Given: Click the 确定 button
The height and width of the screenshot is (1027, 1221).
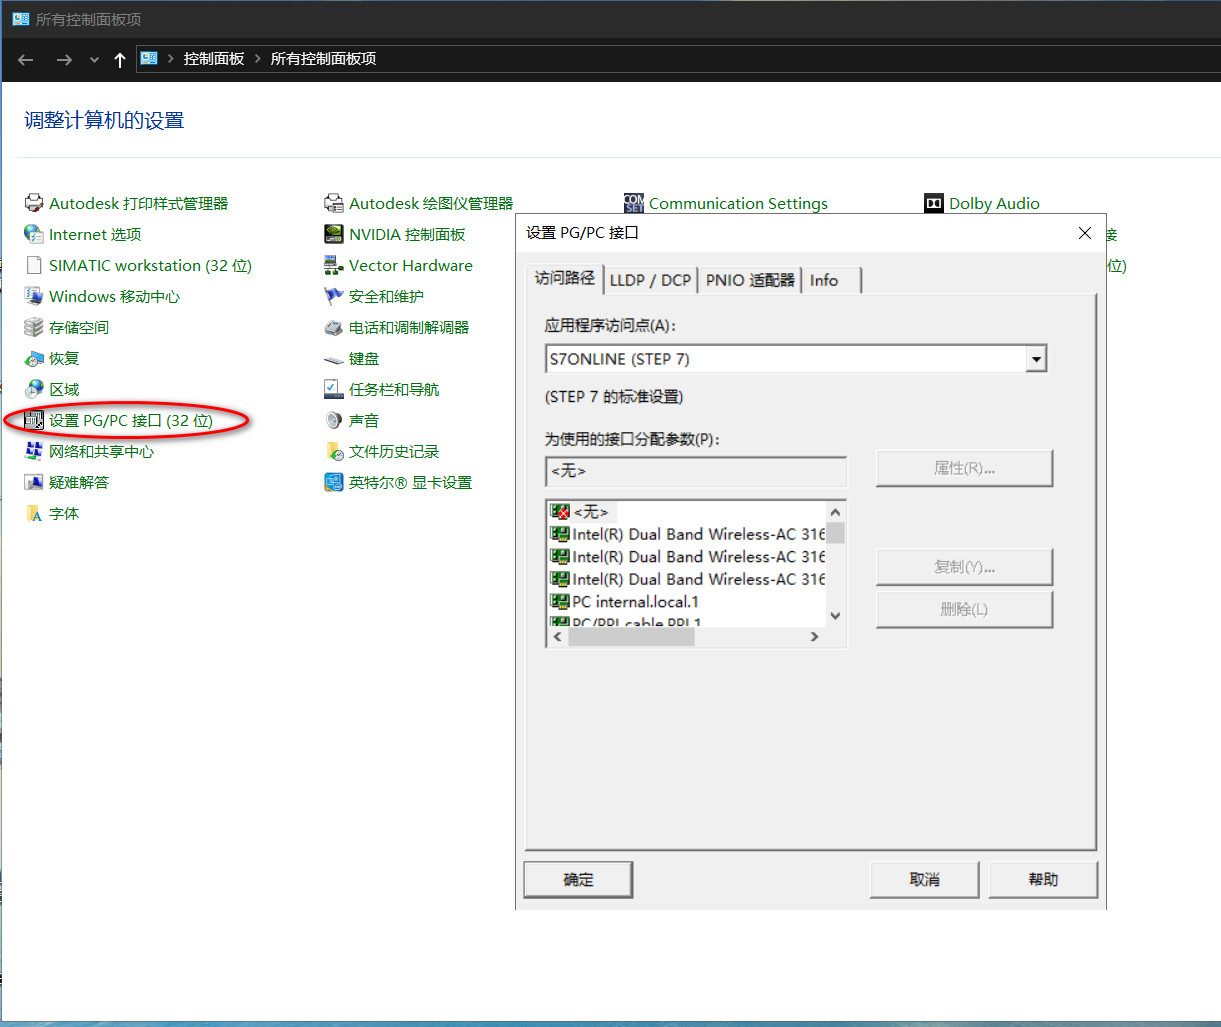Looking at the screenshot, I should 578,880.
